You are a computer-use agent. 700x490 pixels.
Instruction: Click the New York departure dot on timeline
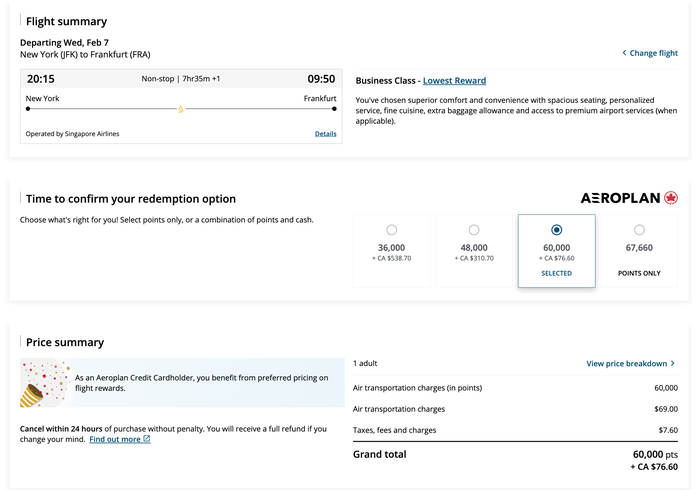tap(28, 109)
